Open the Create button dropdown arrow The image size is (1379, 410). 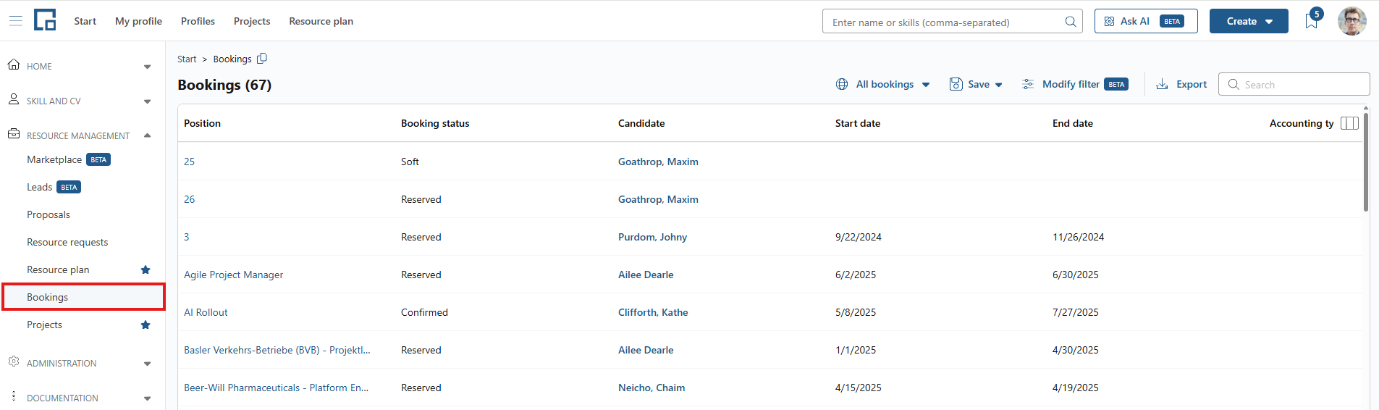[x=1269, y=21]
